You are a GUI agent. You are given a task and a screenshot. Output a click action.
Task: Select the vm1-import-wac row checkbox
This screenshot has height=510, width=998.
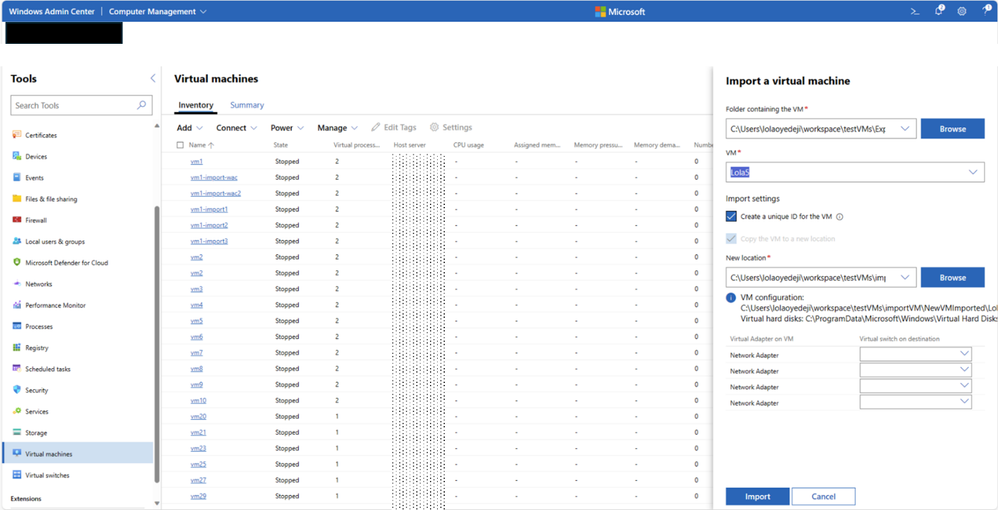(180, 177)
